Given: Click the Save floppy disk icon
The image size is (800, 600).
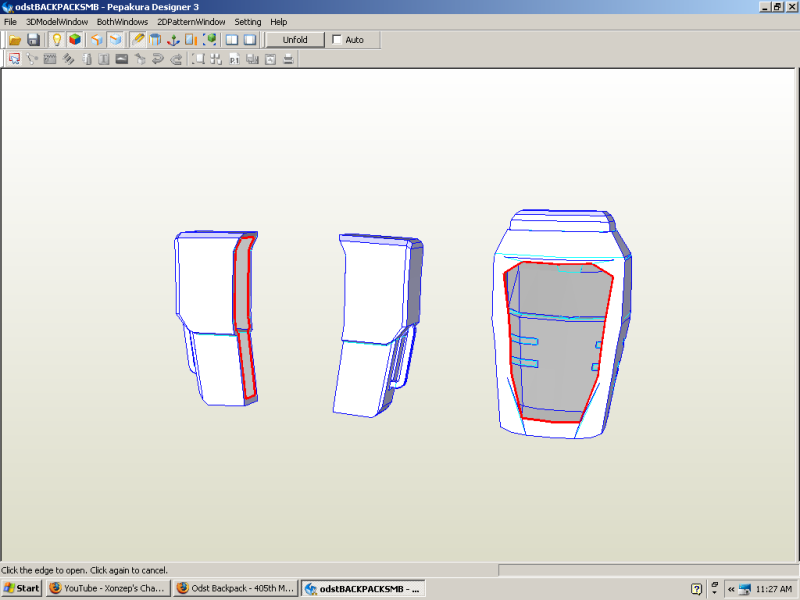Looking at the screenshot, I should click(33, 40).
